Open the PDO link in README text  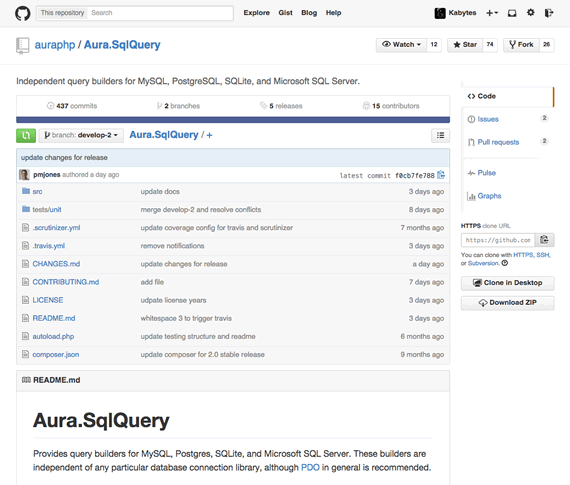tap(310, 467)
